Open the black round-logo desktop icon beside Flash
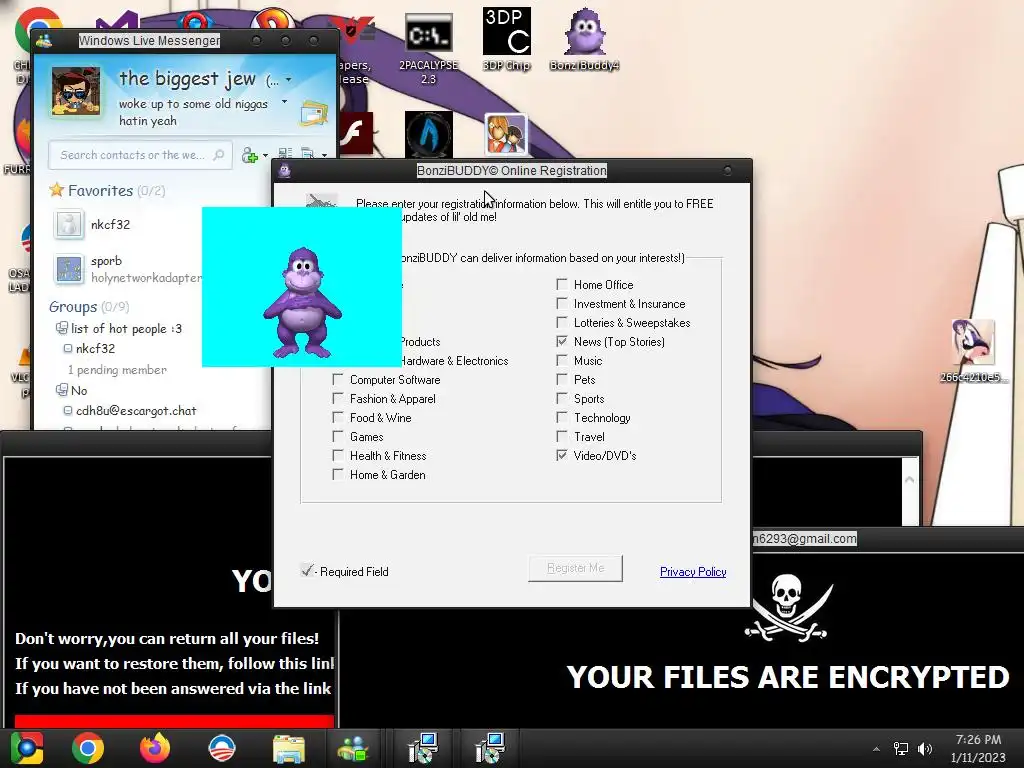1024x768 pixels. pos(428,135)
